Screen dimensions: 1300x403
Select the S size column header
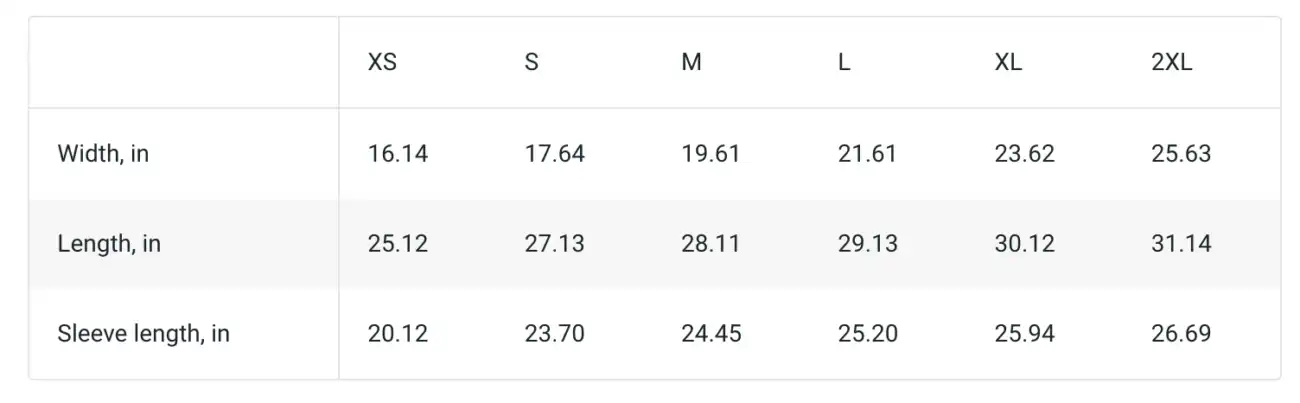[531, 62]
